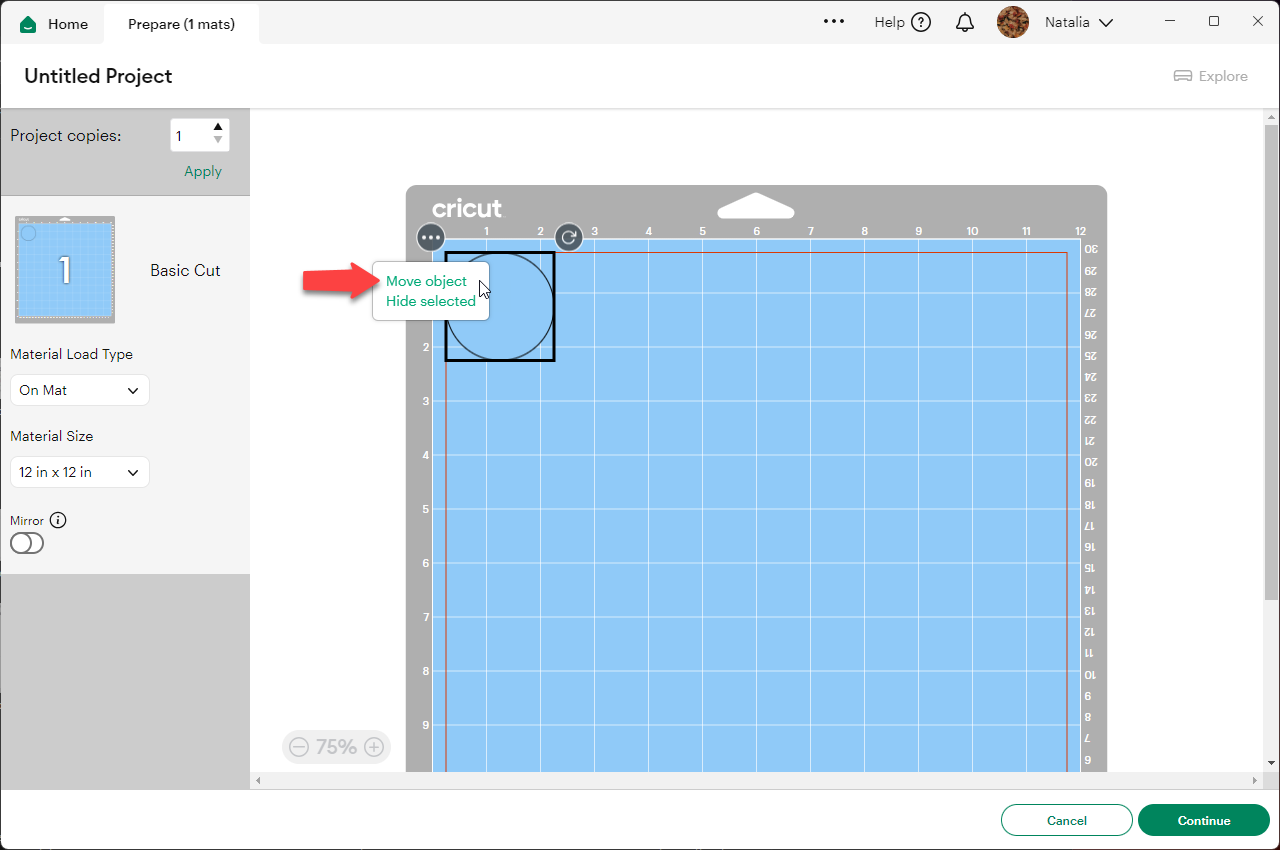Image resolution: width=1280 pixels, height=850 pixels.
Task: Open the top bar ellipsis menu
Action: click(x=834, y=22)
